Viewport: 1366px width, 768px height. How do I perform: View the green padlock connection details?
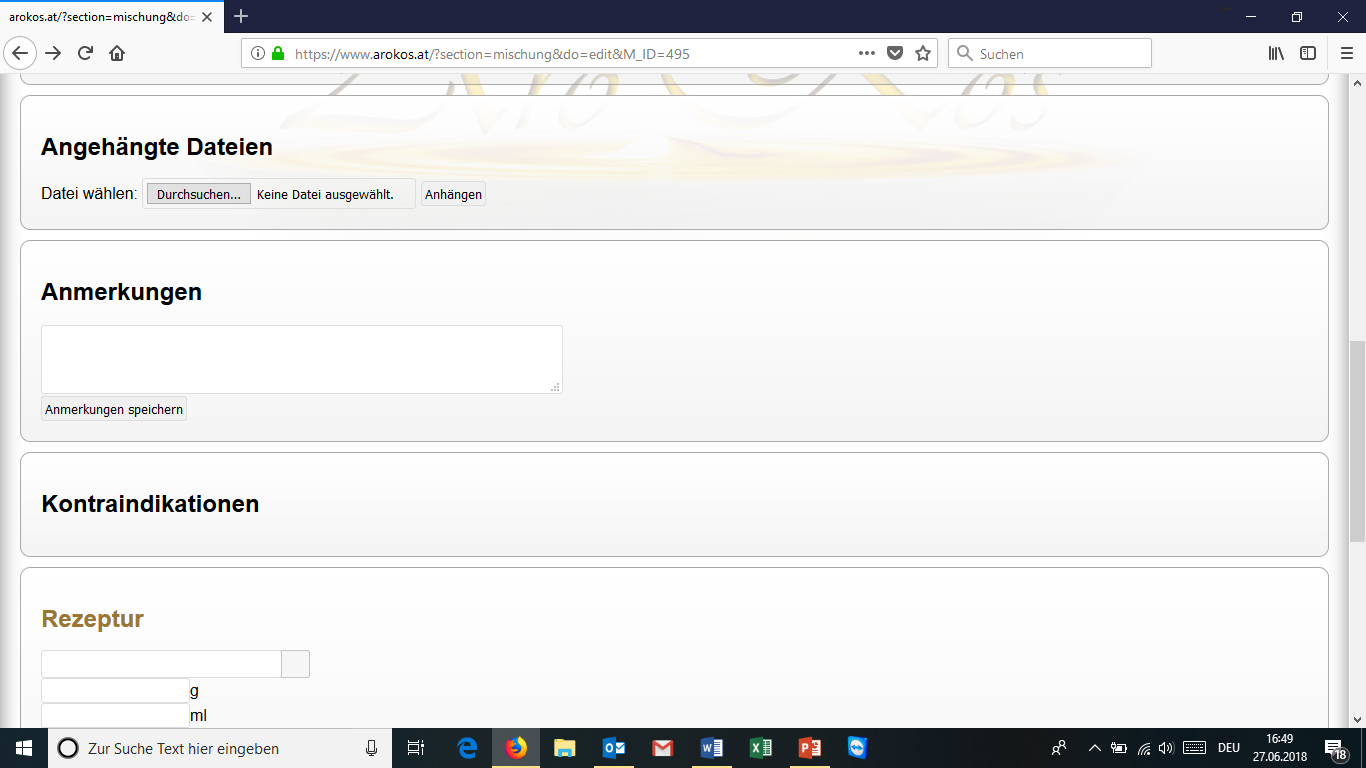pyautogui.click(x=277, y=53)
